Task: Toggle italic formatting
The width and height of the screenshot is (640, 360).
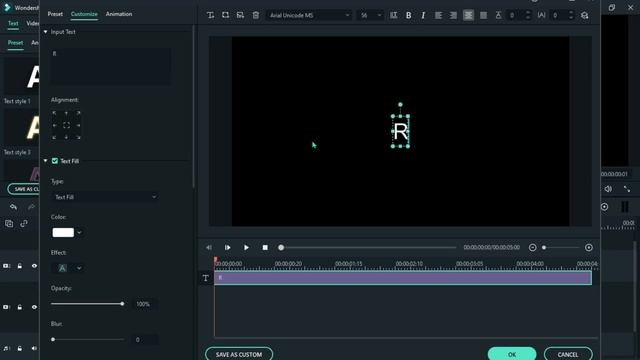Action: coord(423,16)
